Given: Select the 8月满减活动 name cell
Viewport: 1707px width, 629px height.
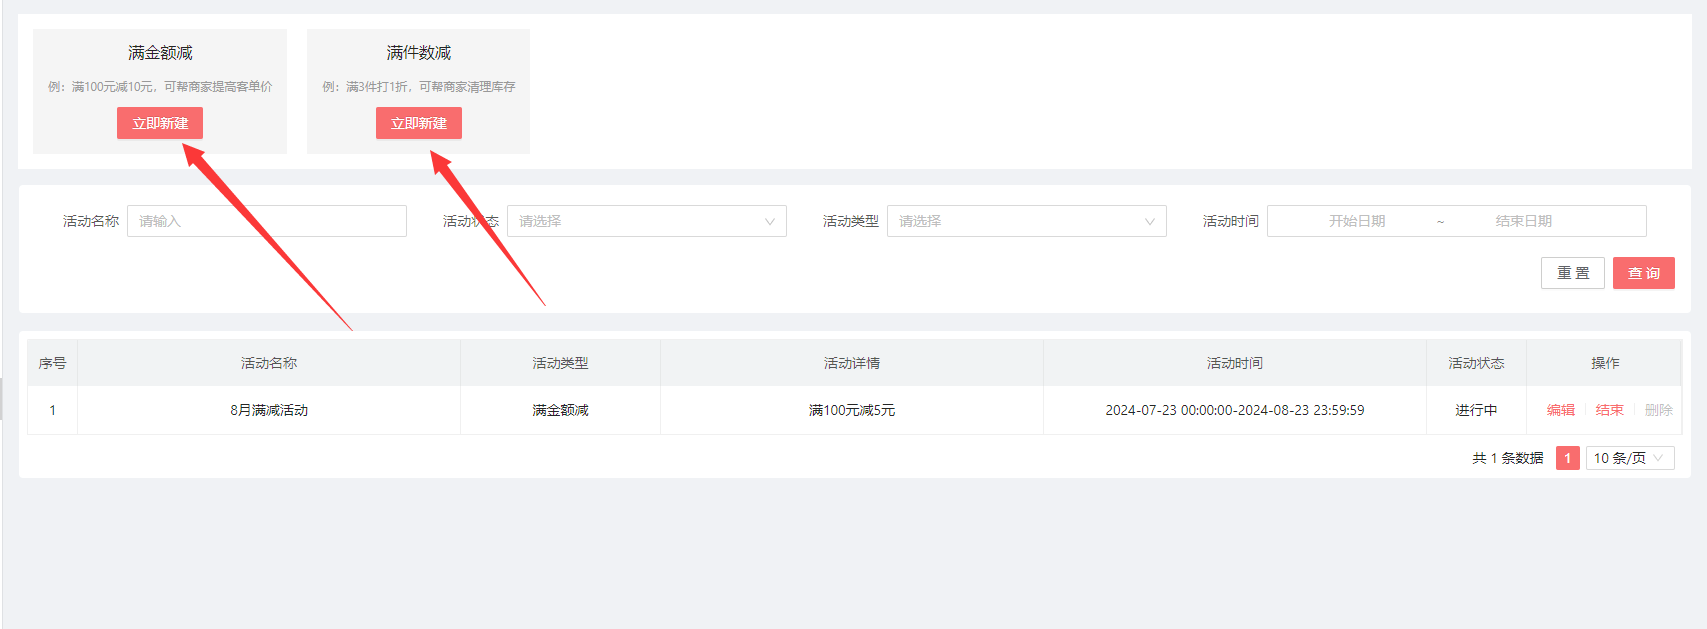Looking at the screenshot, I should 269,410.
